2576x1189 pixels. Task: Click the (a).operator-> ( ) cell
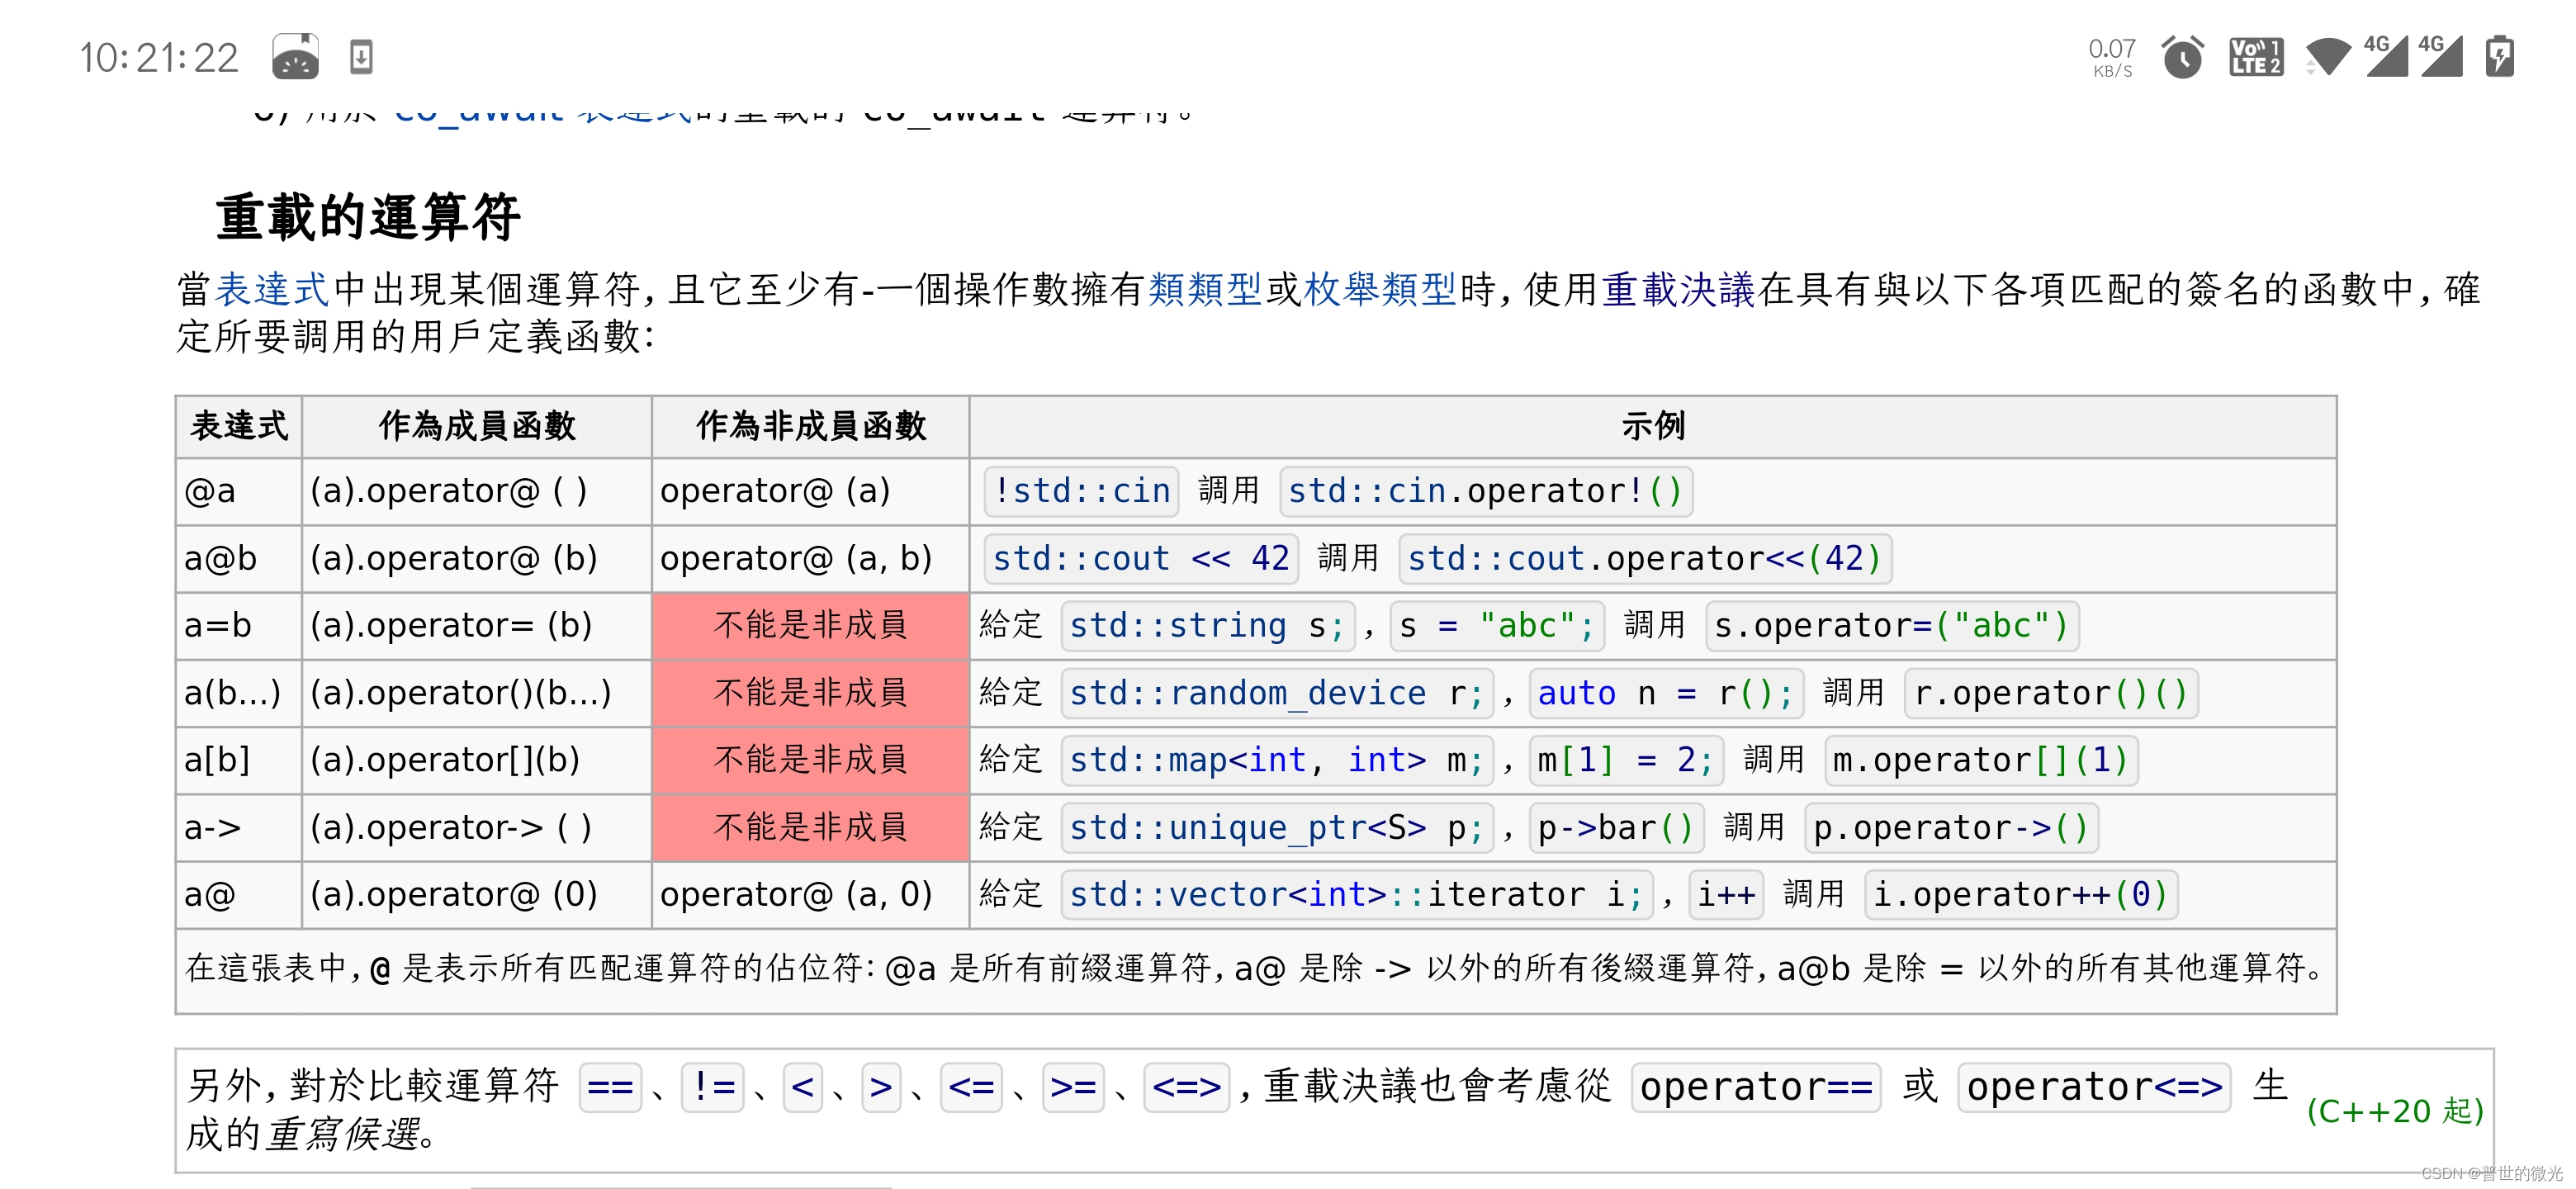(477, 828)
